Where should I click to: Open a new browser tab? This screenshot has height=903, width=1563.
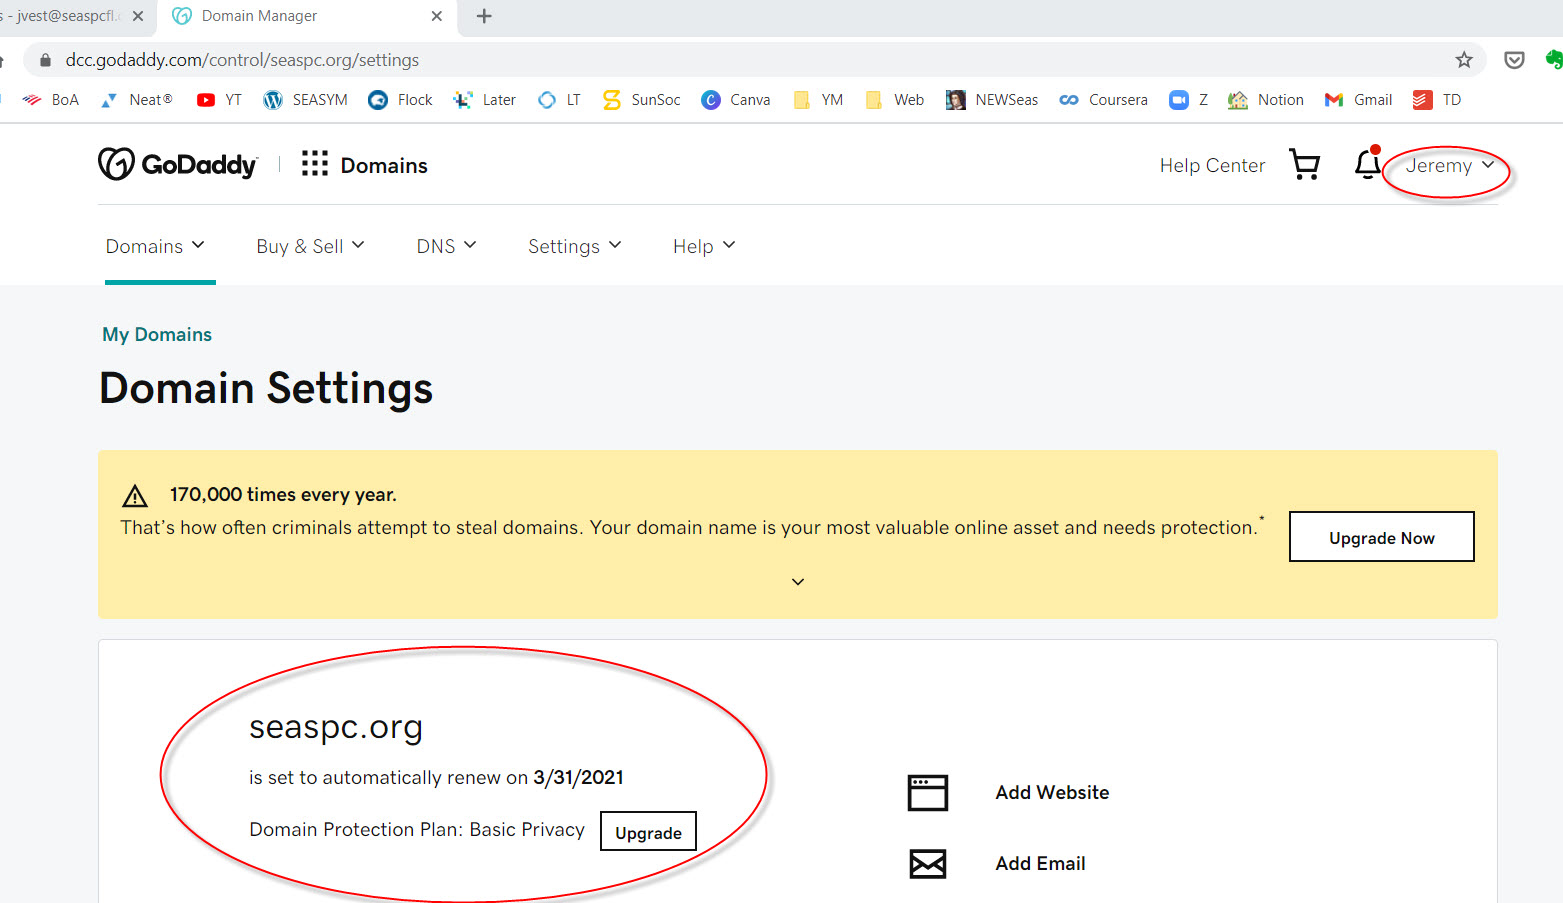(x=484, y=16)
